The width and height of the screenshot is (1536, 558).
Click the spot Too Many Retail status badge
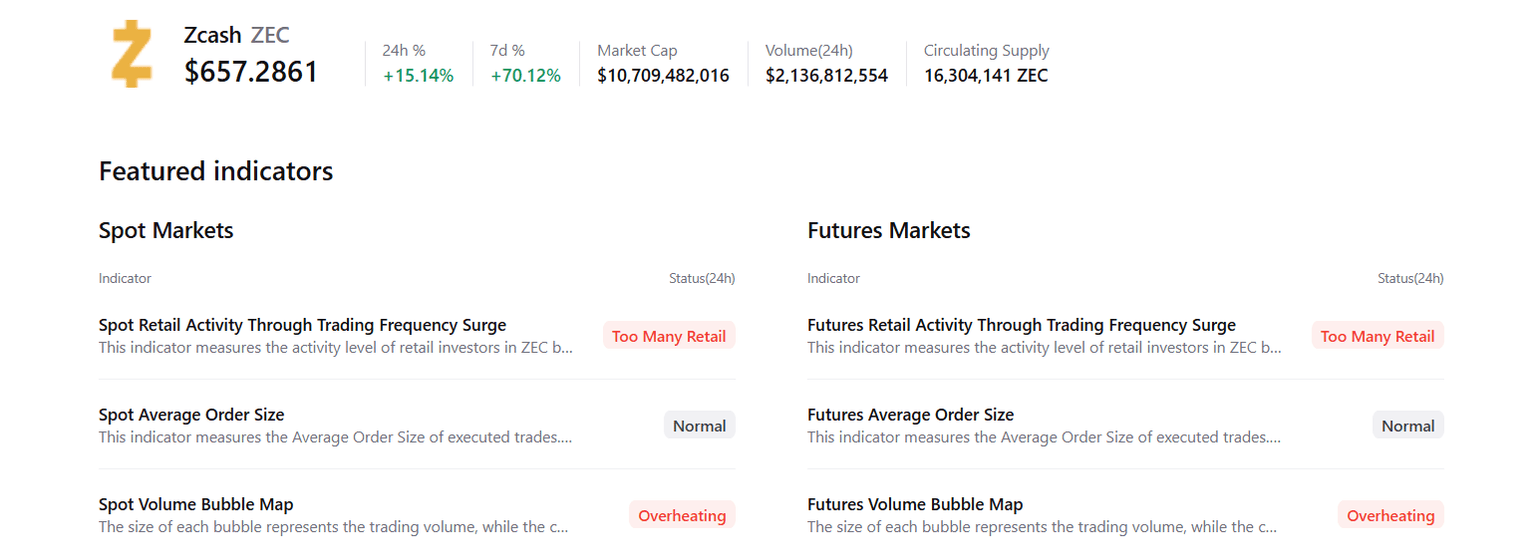669,336
